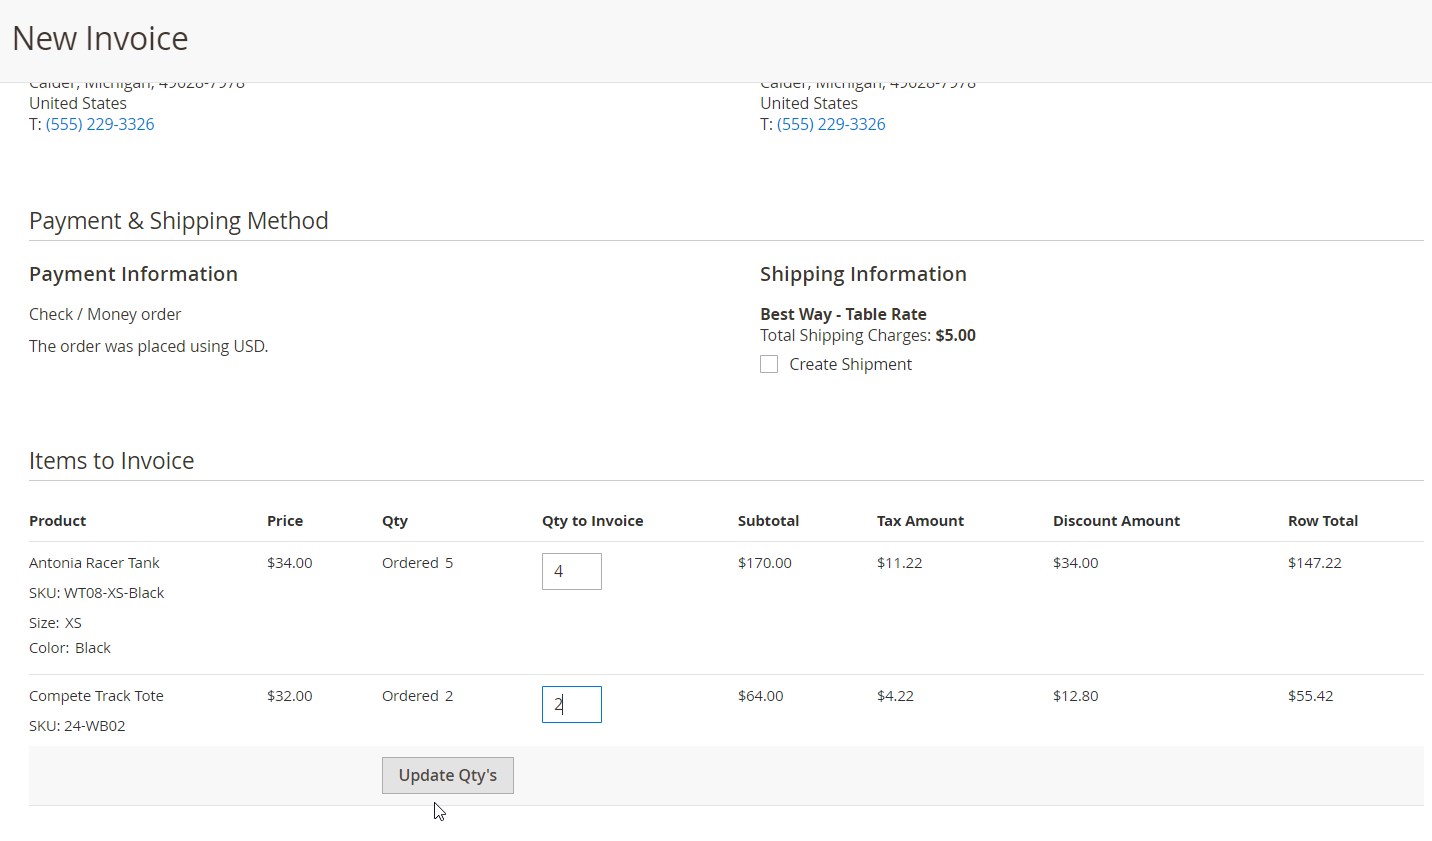The width and height of the screenshot is (1432, 841).
Task: Open phone link above Shipping Information
Action: click(831, 124)
